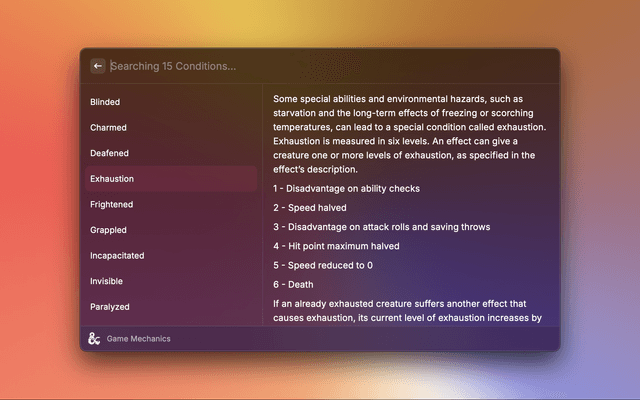Viewport: 640px width, 400px height.
Task: Pick the Grappled condition
Action: 108,230
